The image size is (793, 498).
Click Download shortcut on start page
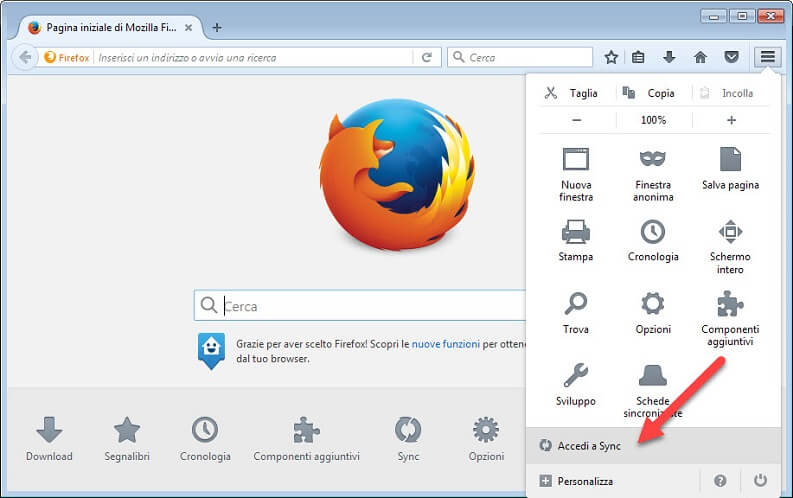click(49, 439)
